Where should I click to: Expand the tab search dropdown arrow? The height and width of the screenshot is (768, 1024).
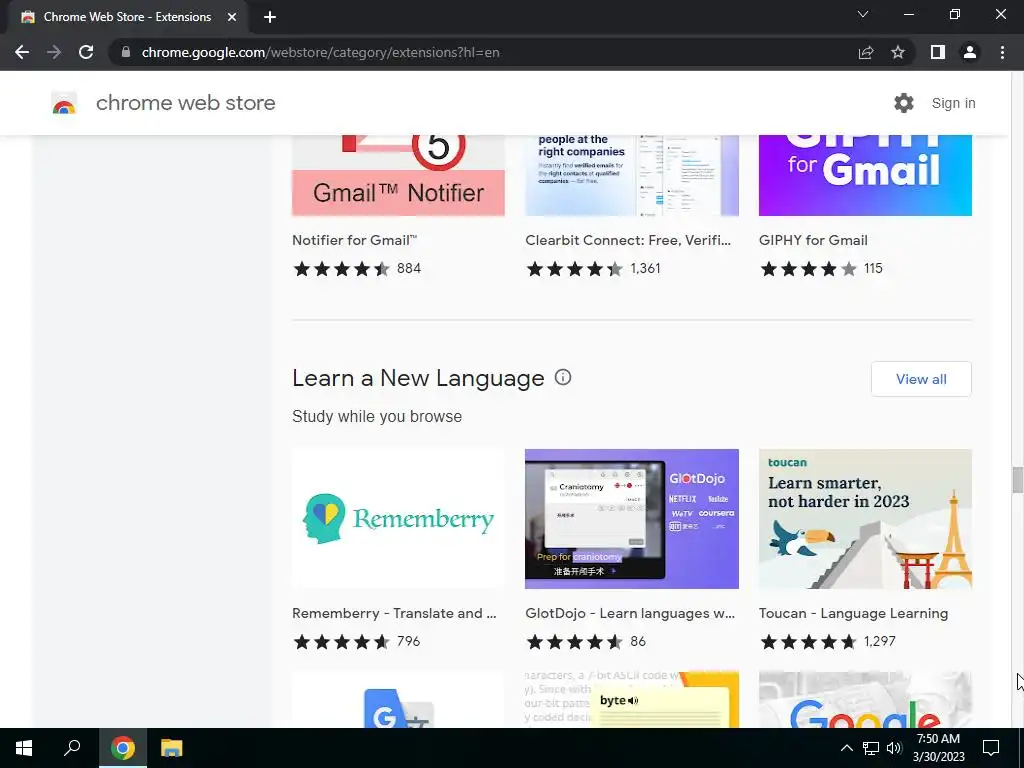pyautogui.click(x=863, y=14)
